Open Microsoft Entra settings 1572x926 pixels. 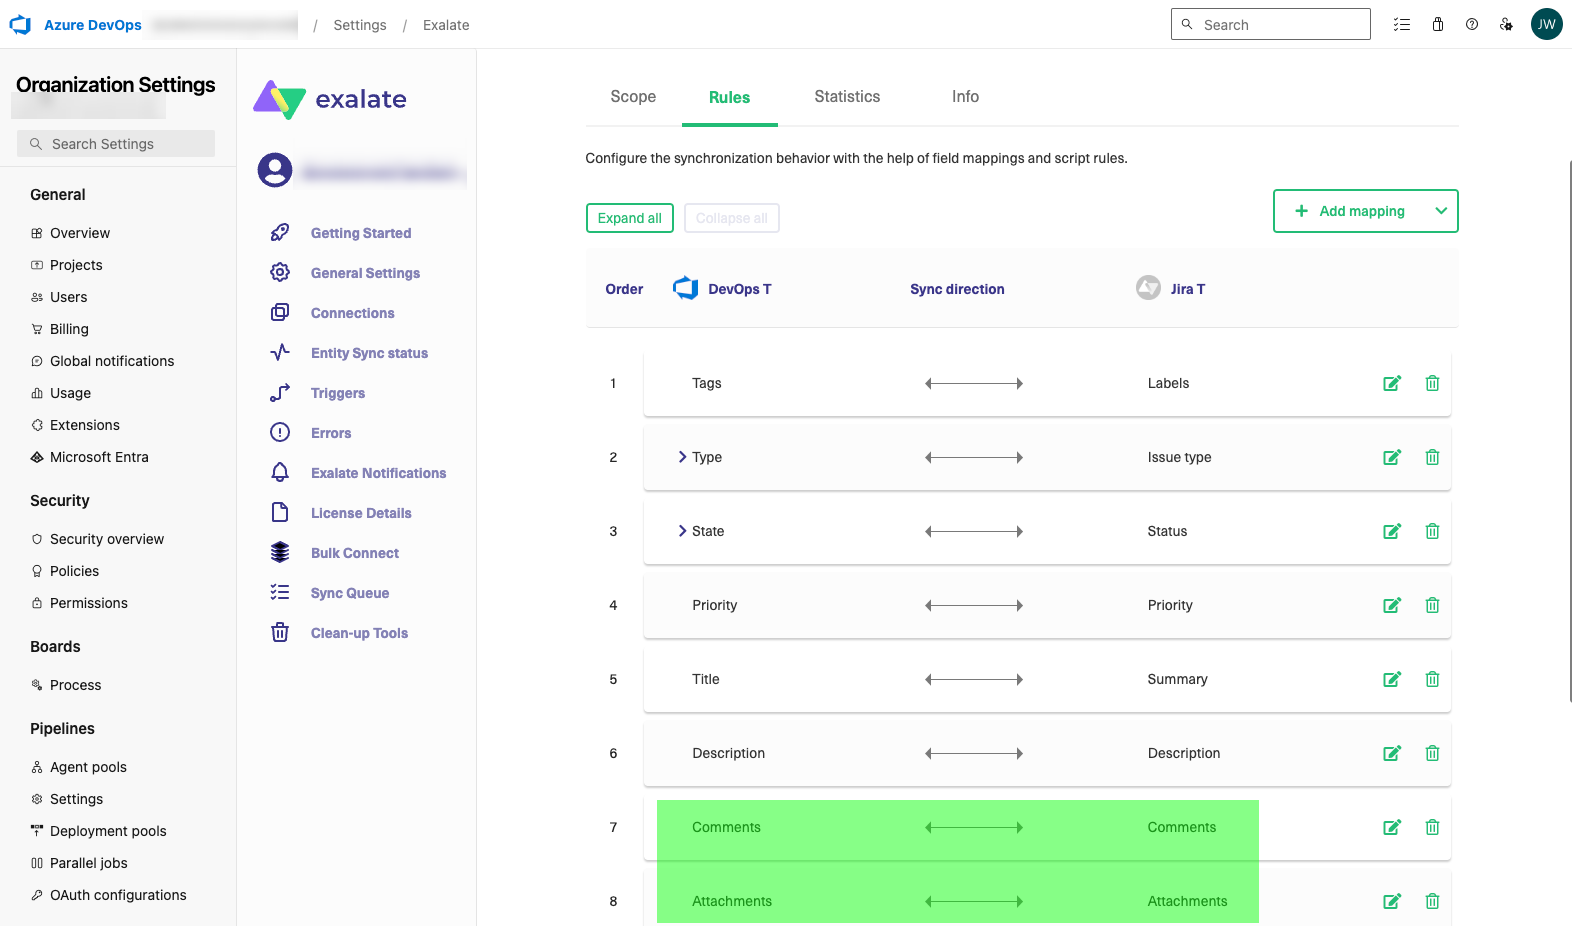(99, 457)
